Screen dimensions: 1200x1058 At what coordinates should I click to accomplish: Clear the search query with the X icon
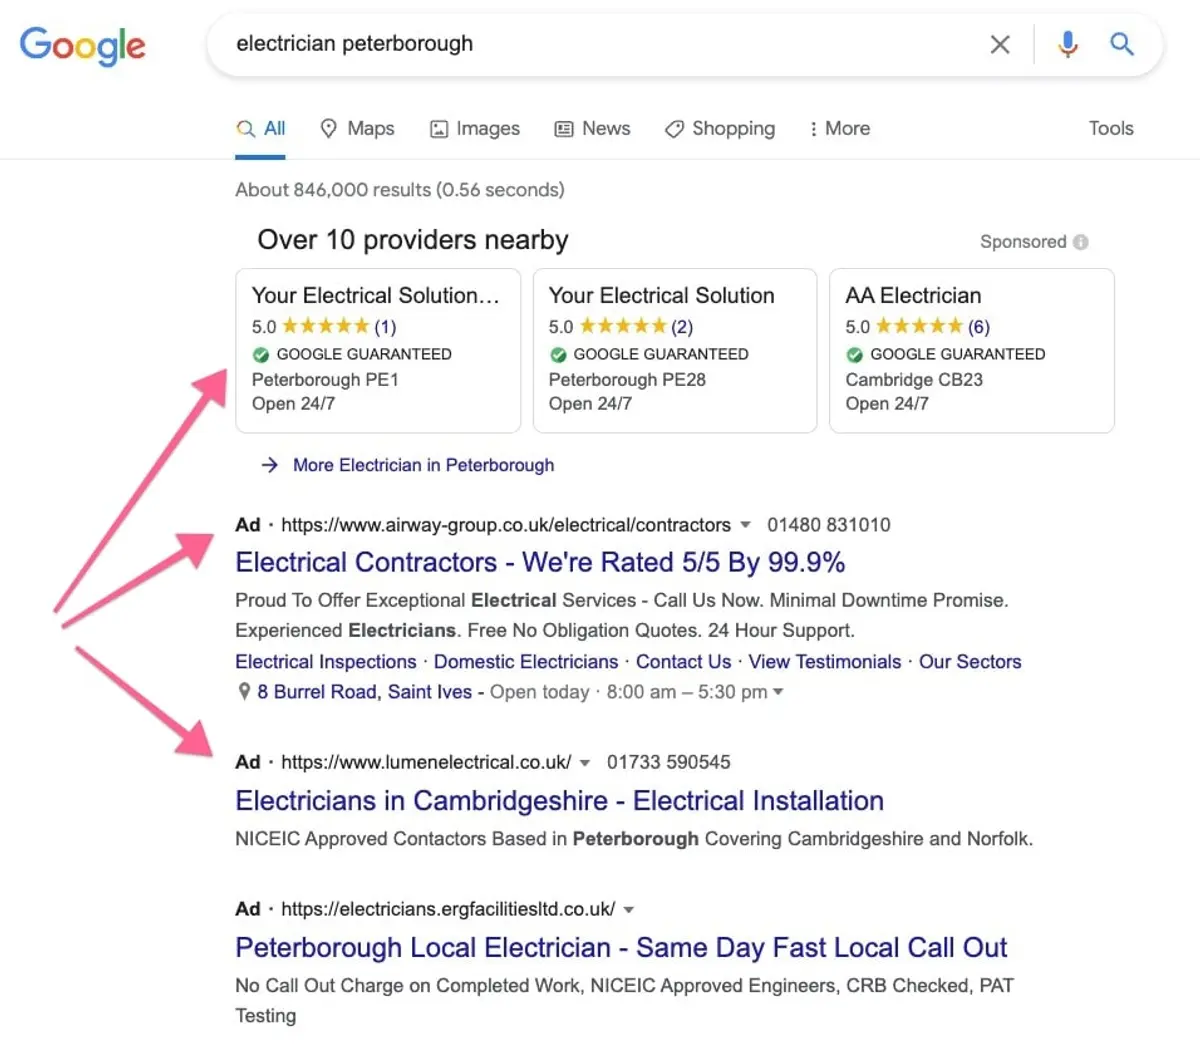tap(999, 44)
